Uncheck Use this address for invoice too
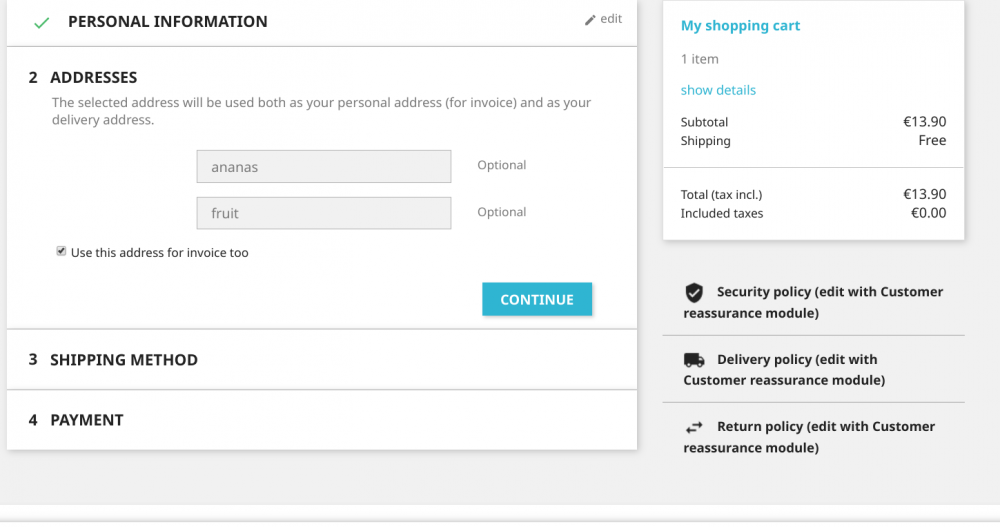Image resolution: width=1000 pixels, height=527 pixels. (x=61, y=252)
